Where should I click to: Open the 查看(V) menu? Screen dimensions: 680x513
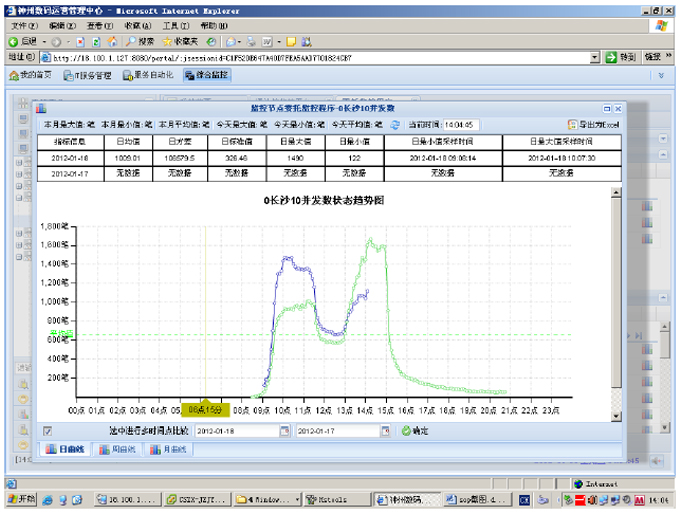(x=100, y=26)
